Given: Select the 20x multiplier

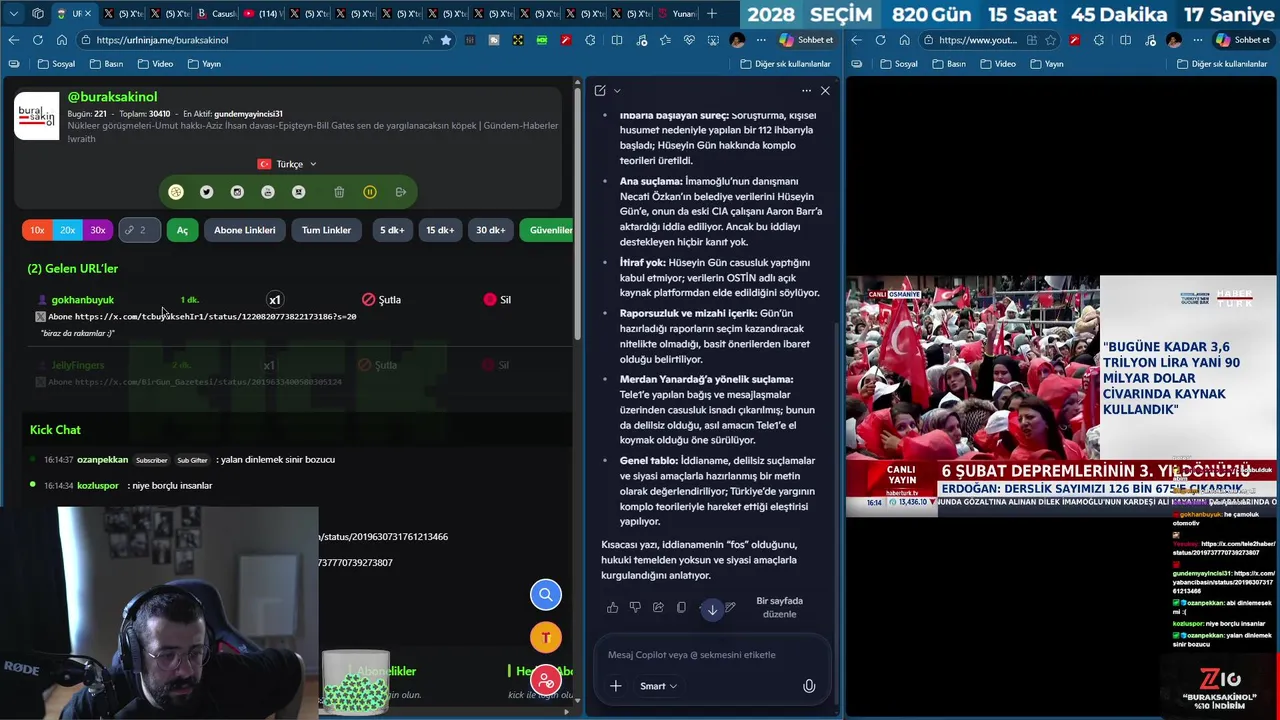Looking at the screenshot, I should 67,230.
